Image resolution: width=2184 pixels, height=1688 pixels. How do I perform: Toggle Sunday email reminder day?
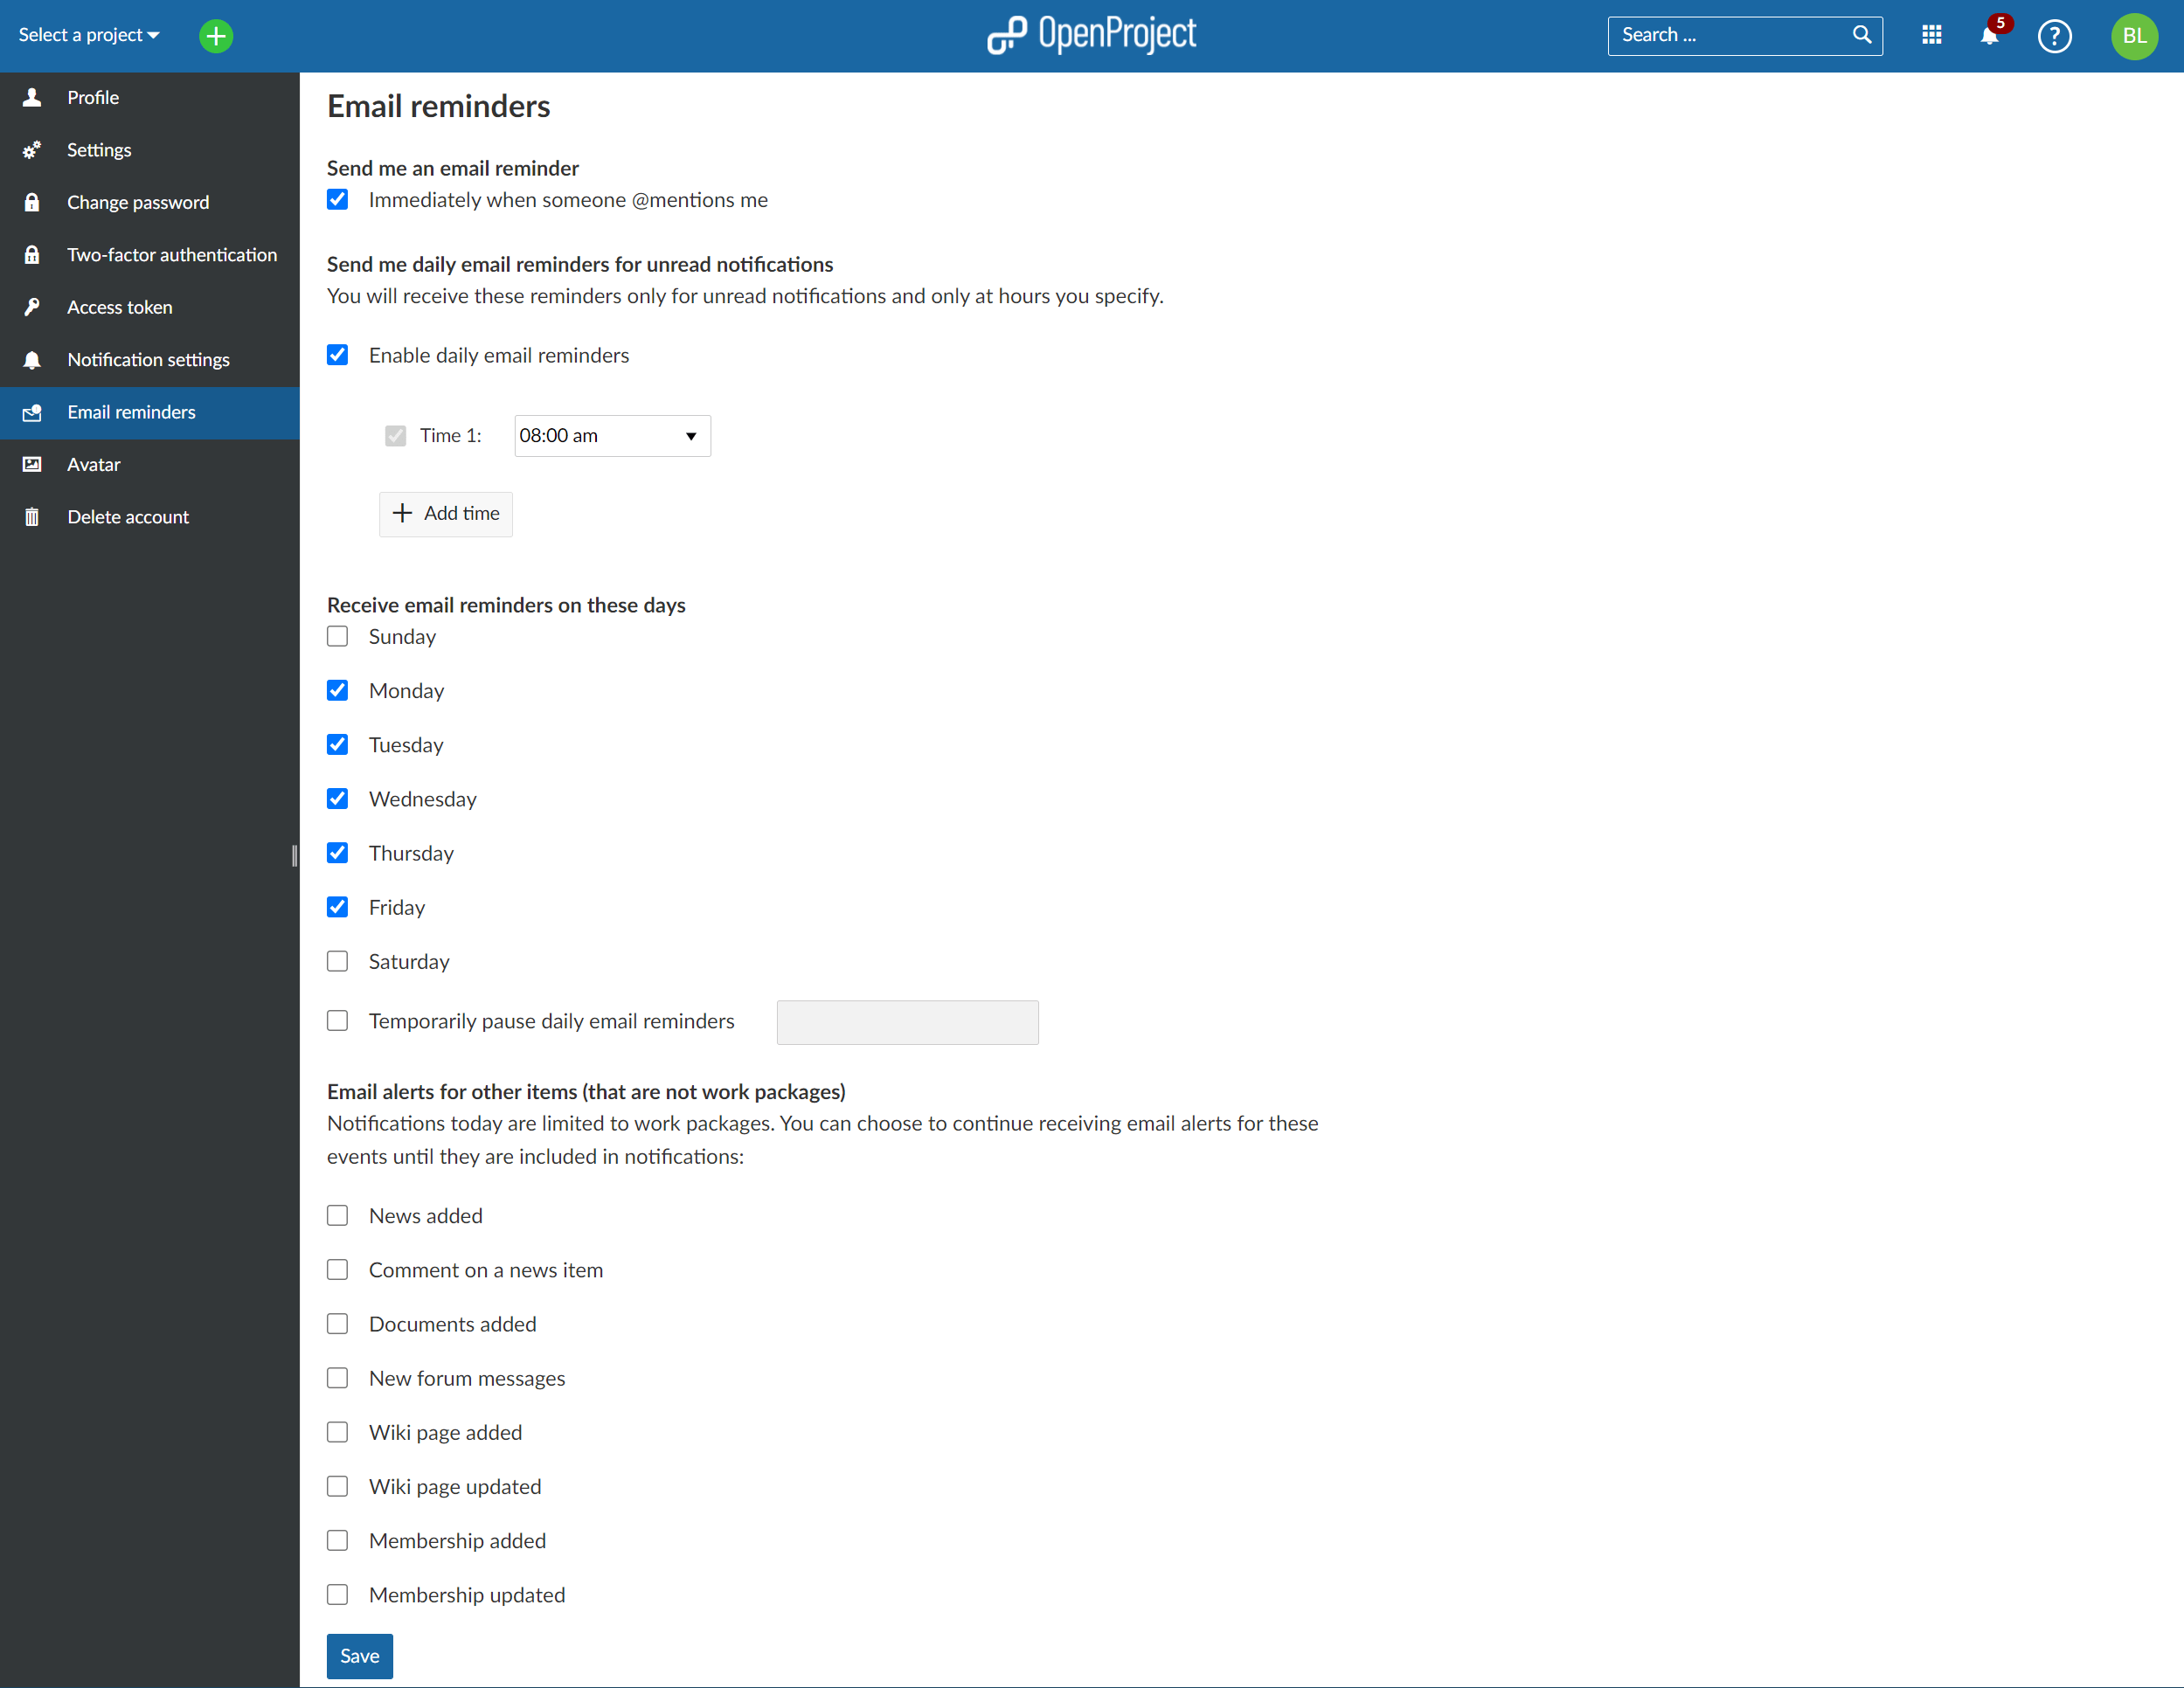pyautogui.click(x=338, y=637)
